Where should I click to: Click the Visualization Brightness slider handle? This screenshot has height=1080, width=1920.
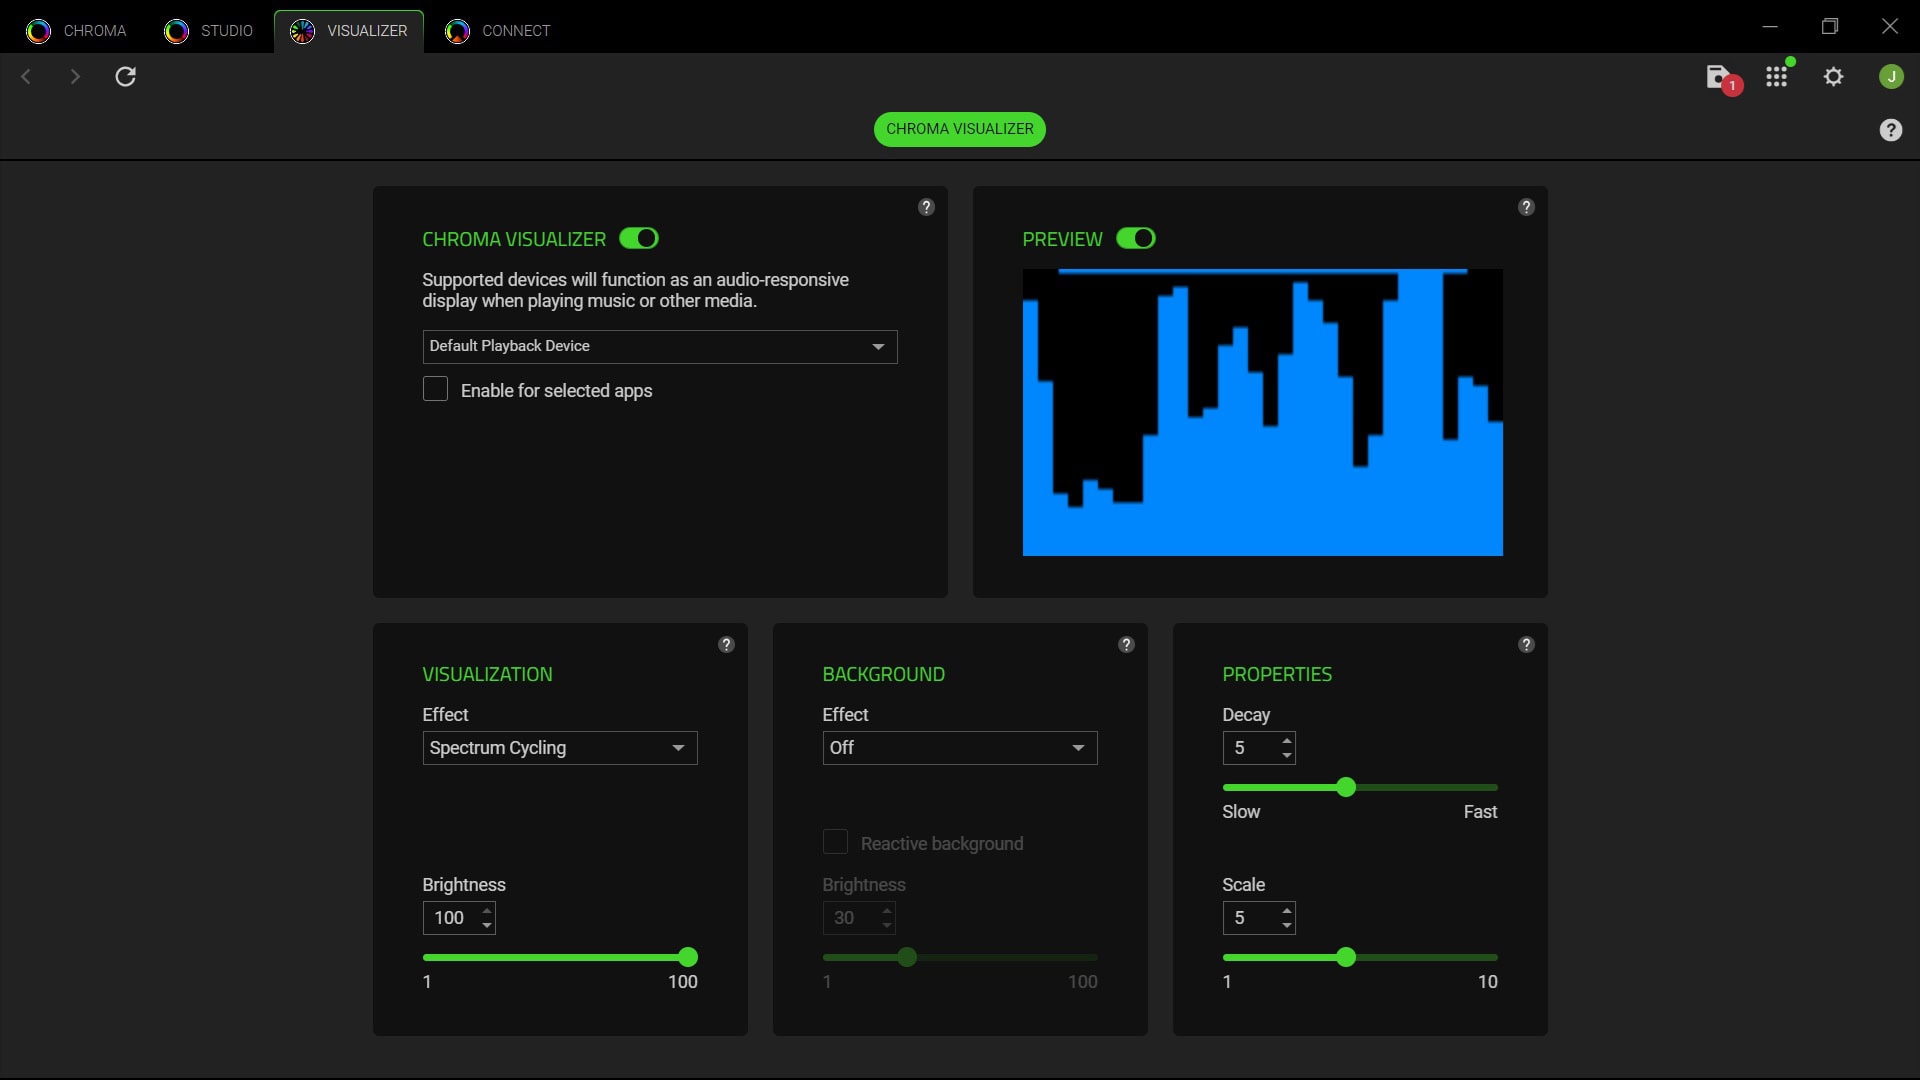[x=687, y=957]
